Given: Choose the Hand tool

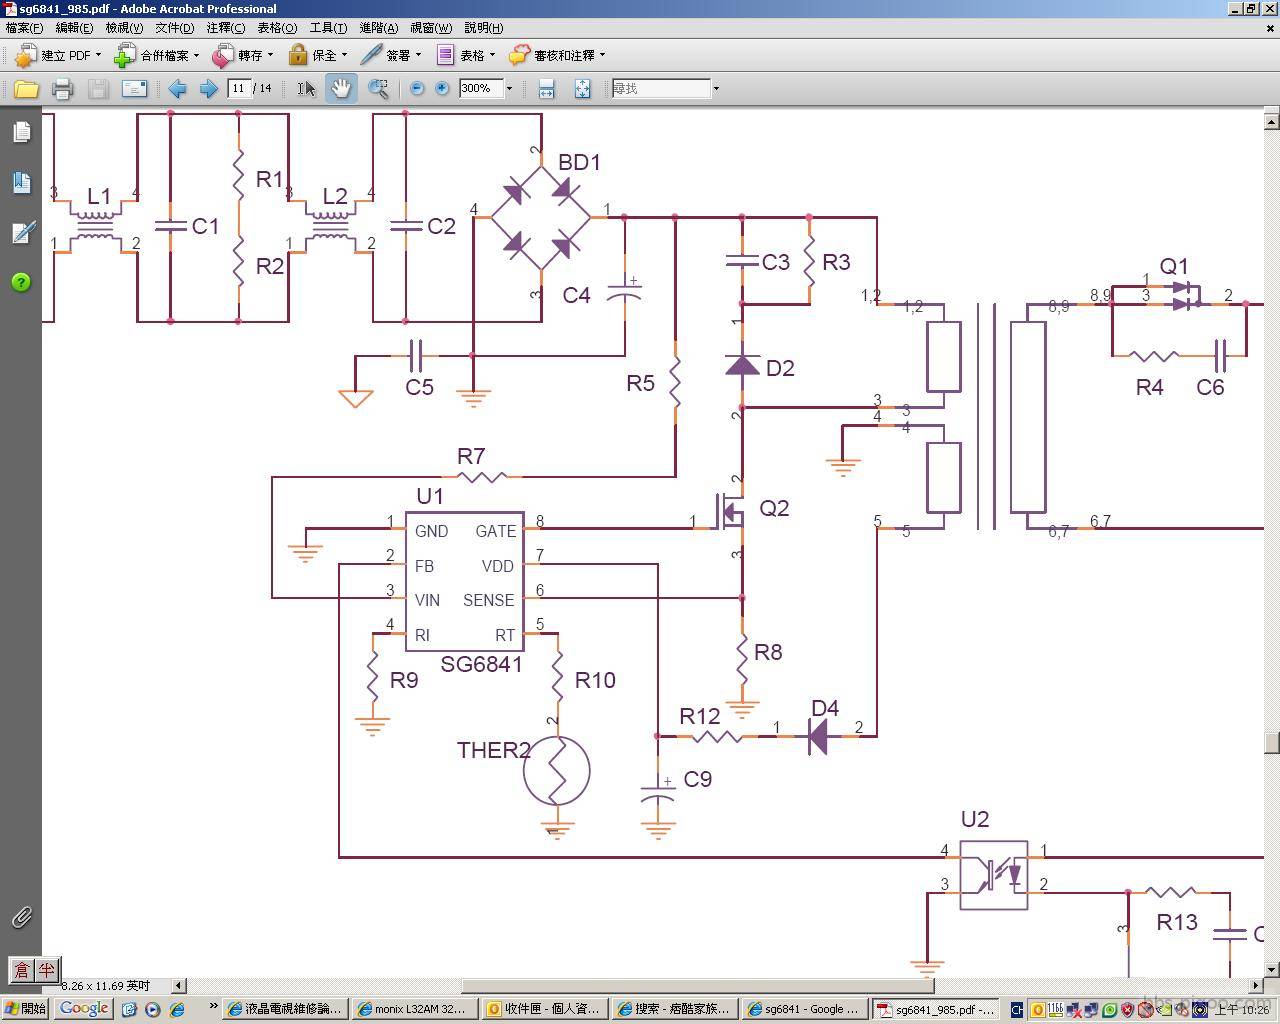Looking at the screenshot, I should pos(341,88).
